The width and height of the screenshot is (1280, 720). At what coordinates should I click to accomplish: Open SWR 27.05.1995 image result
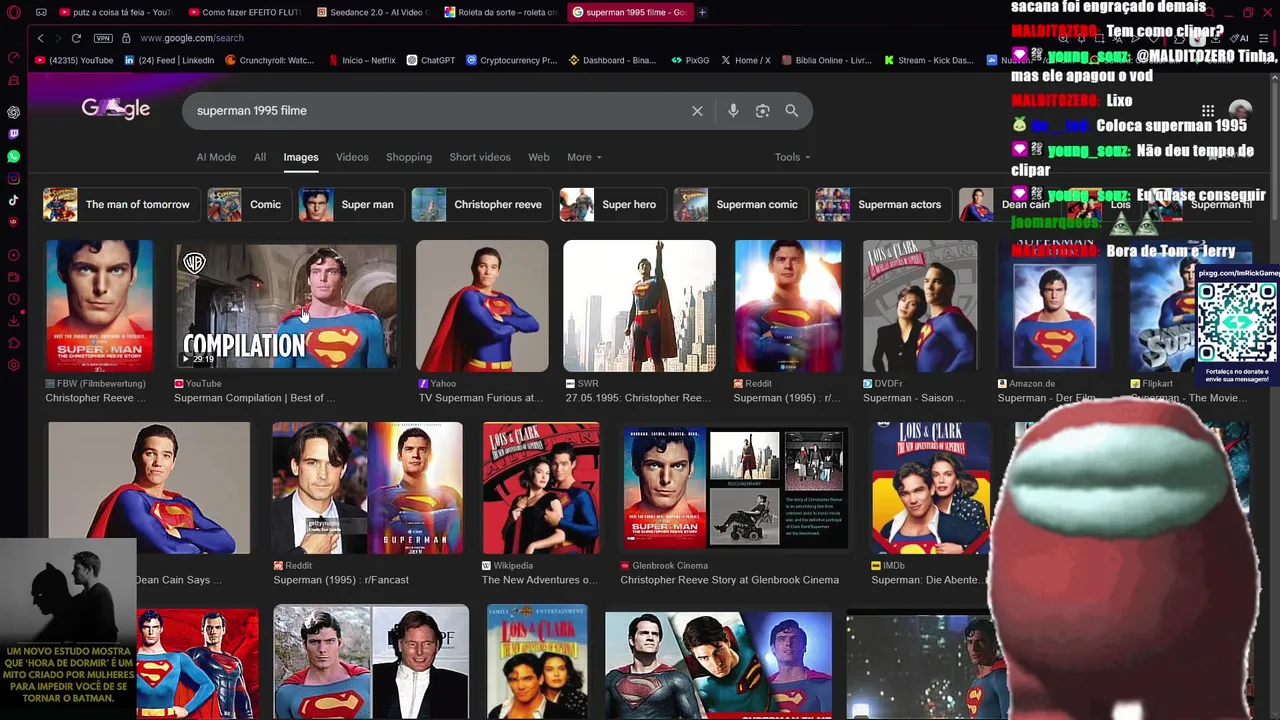click(x=639, y=306)
